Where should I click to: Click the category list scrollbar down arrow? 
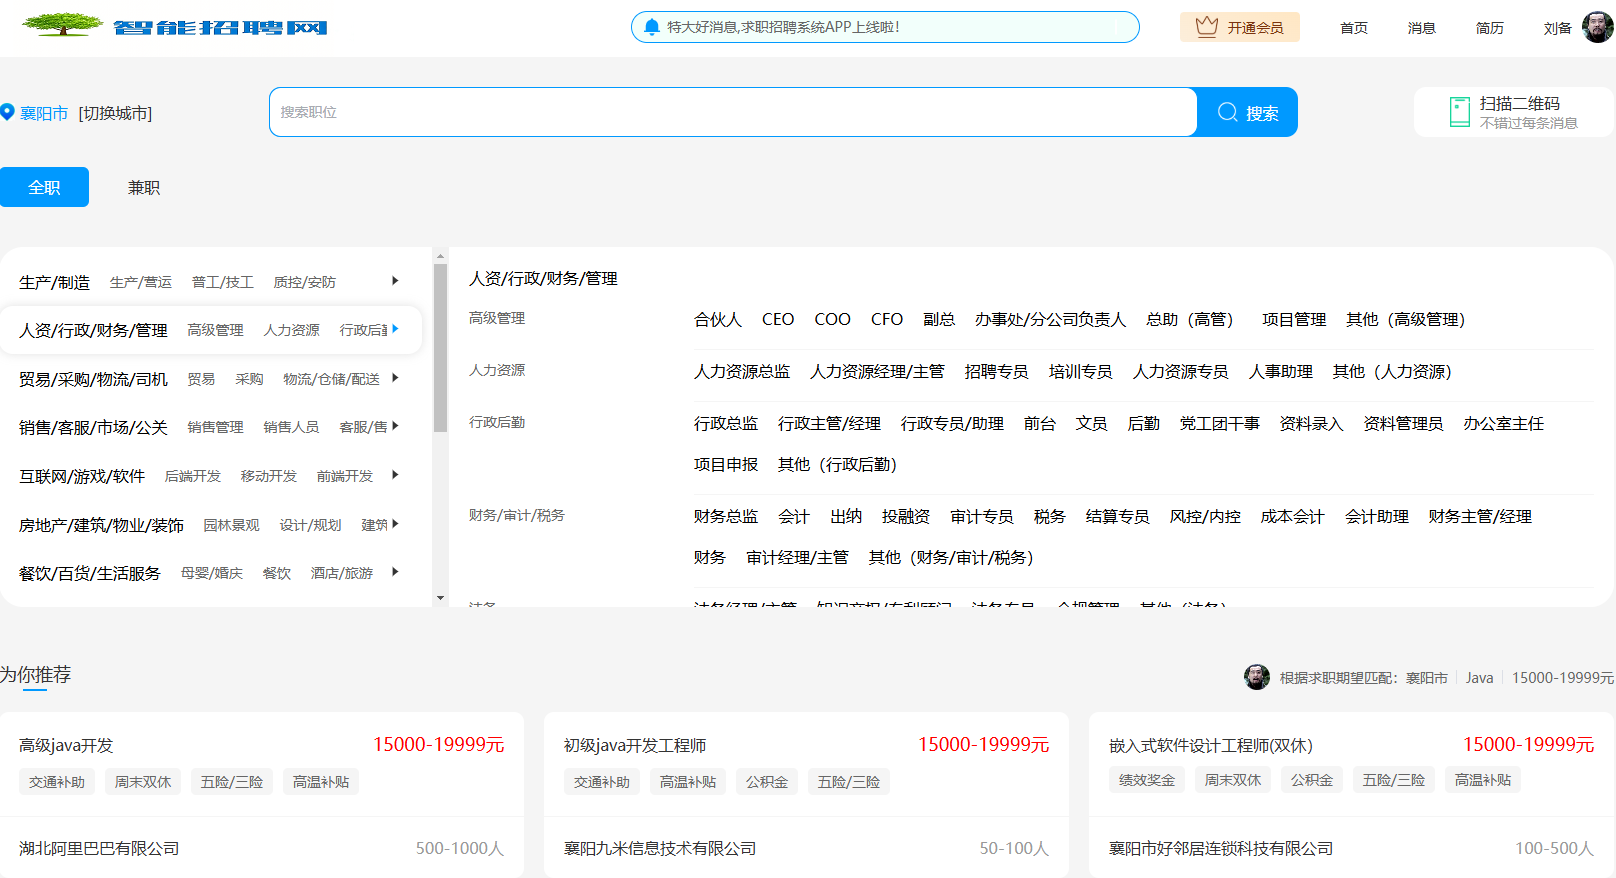440,598
